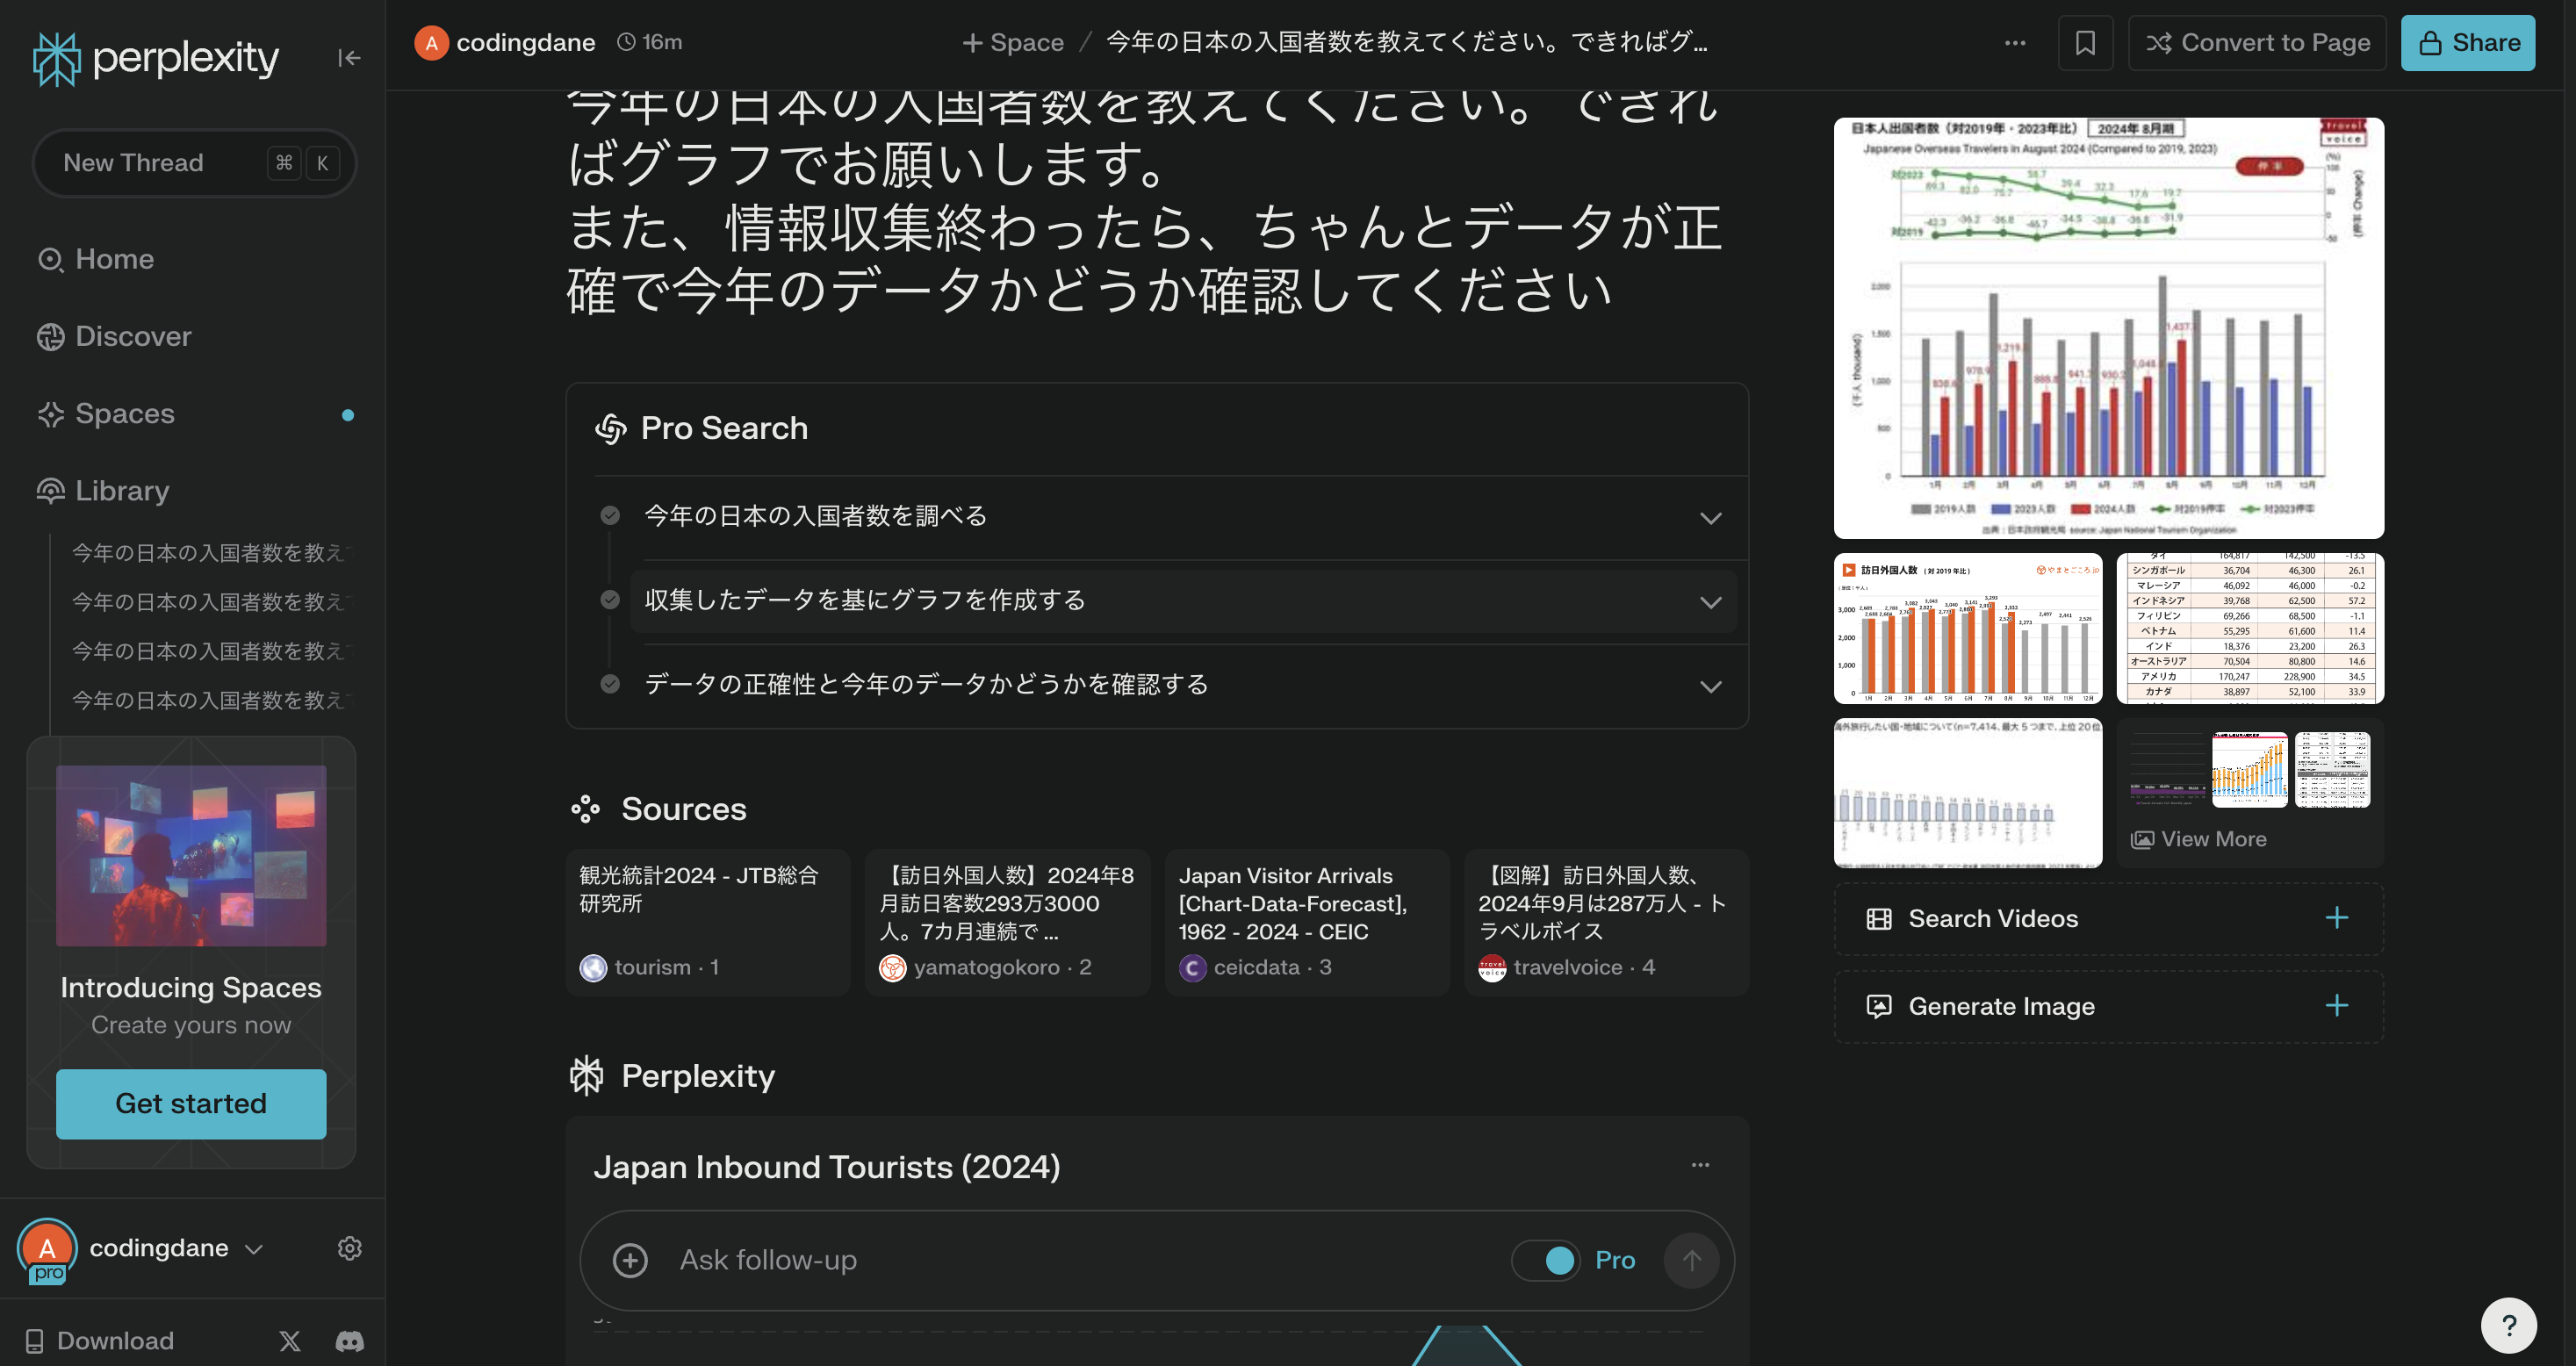Toggle the answer options menu under Japan Inbound Tourists
The image size is (2576, 1366).
1700,1164
